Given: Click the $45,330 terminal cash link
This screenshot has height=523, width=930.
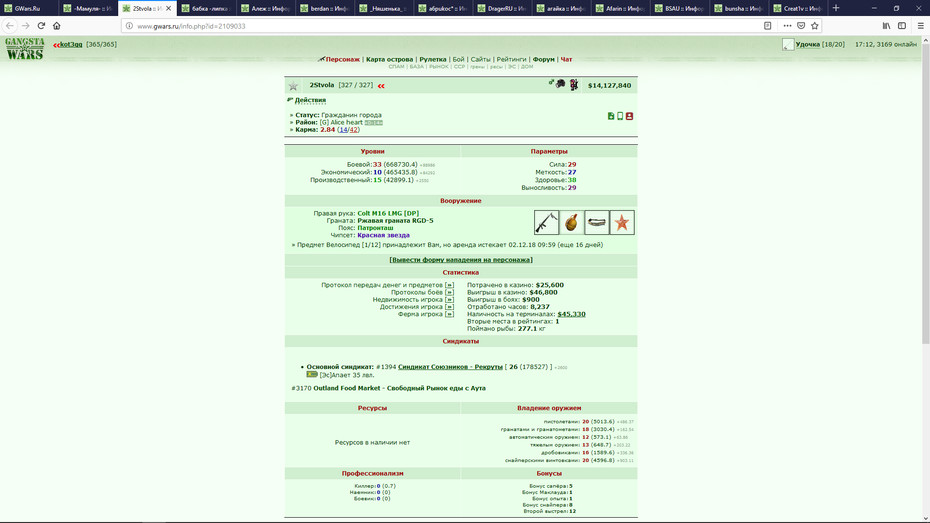Looking at the screenshot, I should pyautogui.click(x=571, y=314).
